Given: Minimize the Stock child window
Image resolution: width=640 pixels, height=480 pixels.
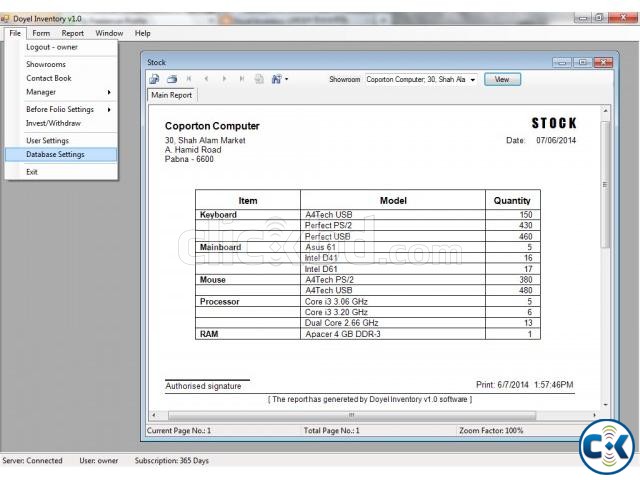Looking at the screenshot, I should pos(562,62).
